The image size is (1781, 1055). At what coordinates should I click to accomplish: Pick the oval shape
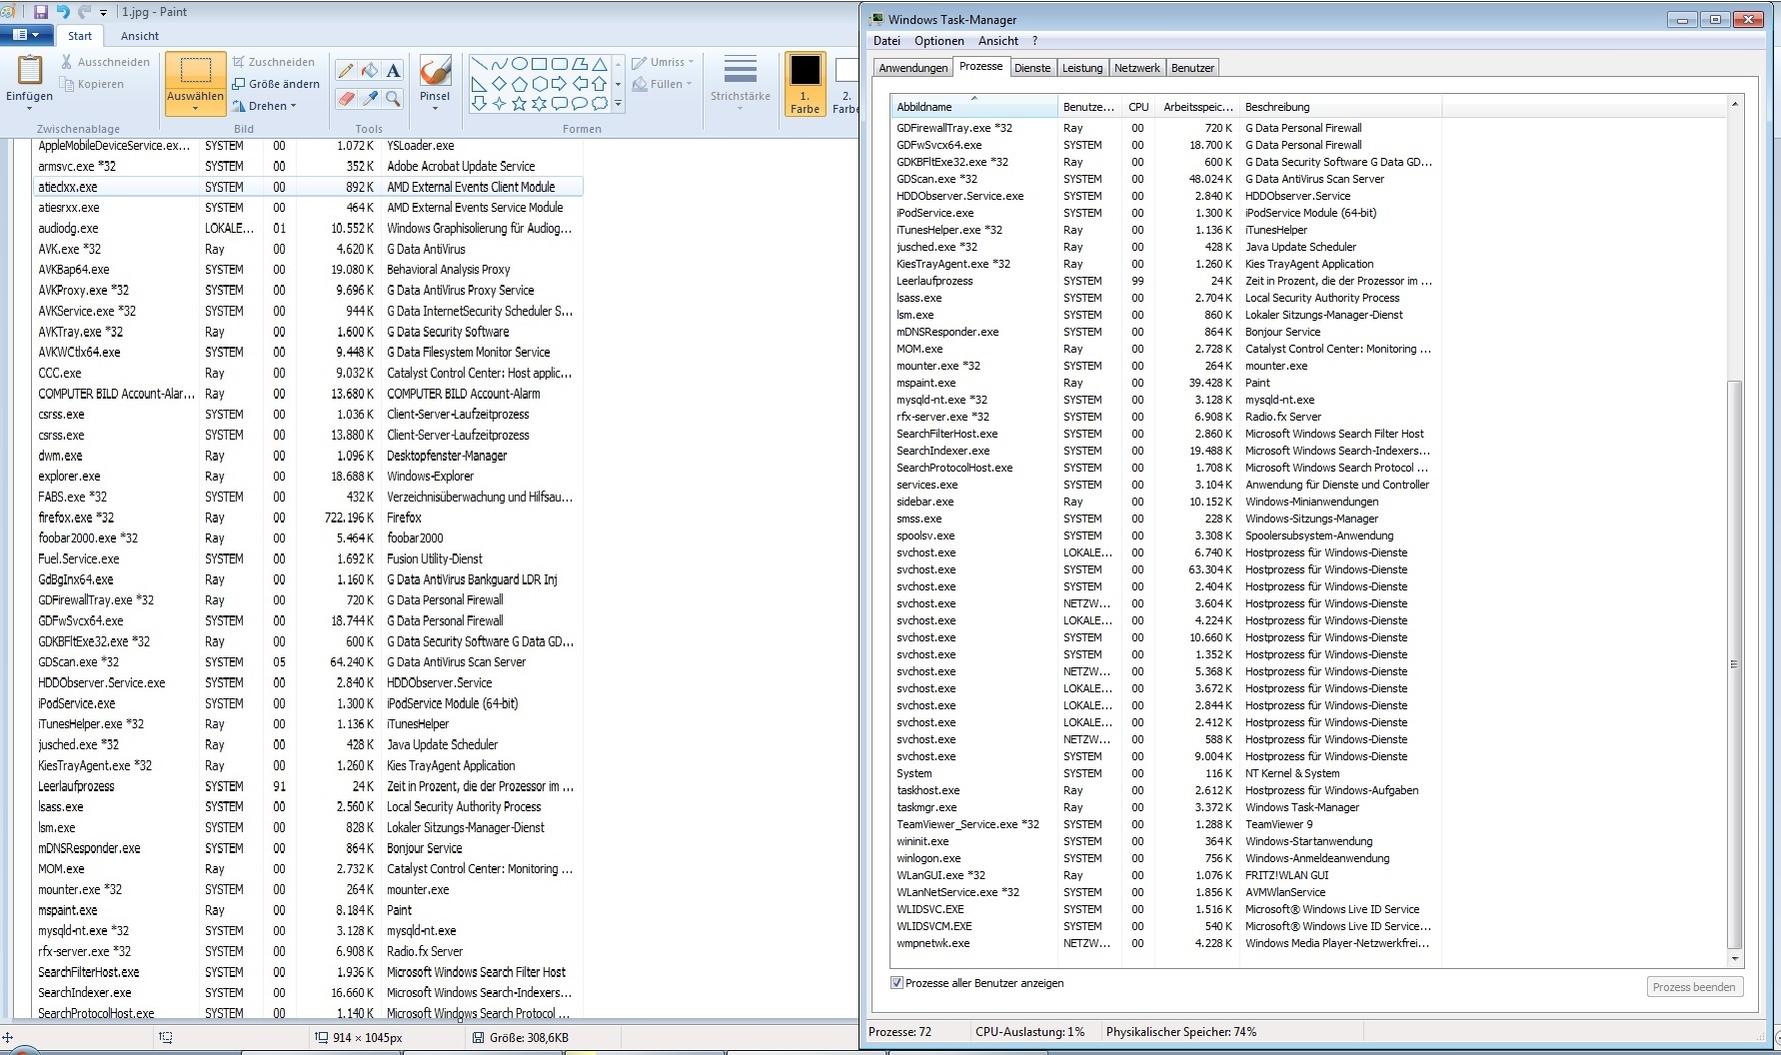pos(519,64)
